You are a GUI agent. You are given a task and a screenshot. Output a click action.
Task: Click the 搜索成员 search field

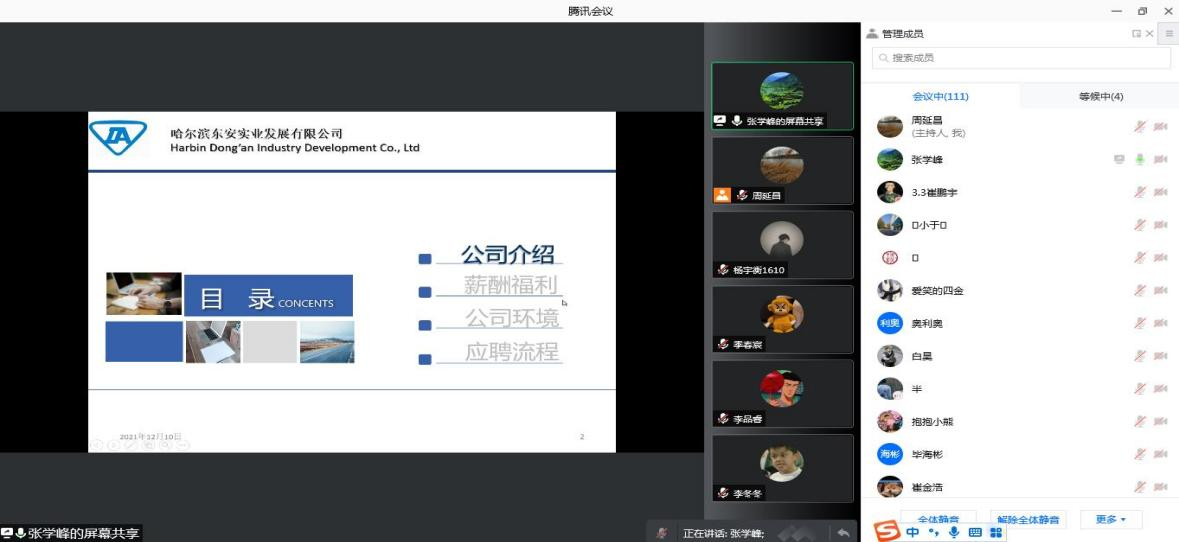pyautogui.click(x=1020, y=58)
